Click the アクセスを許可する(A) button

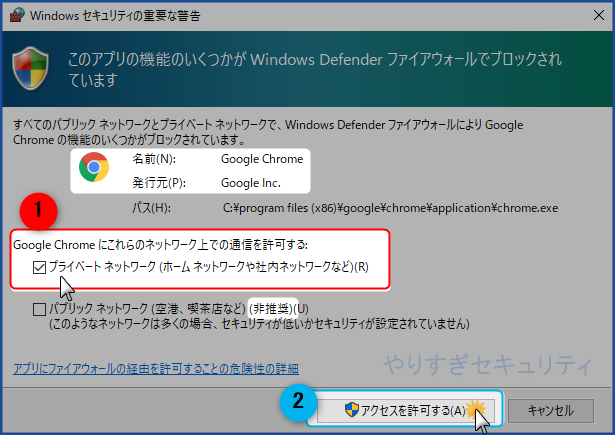pos(405,410)
